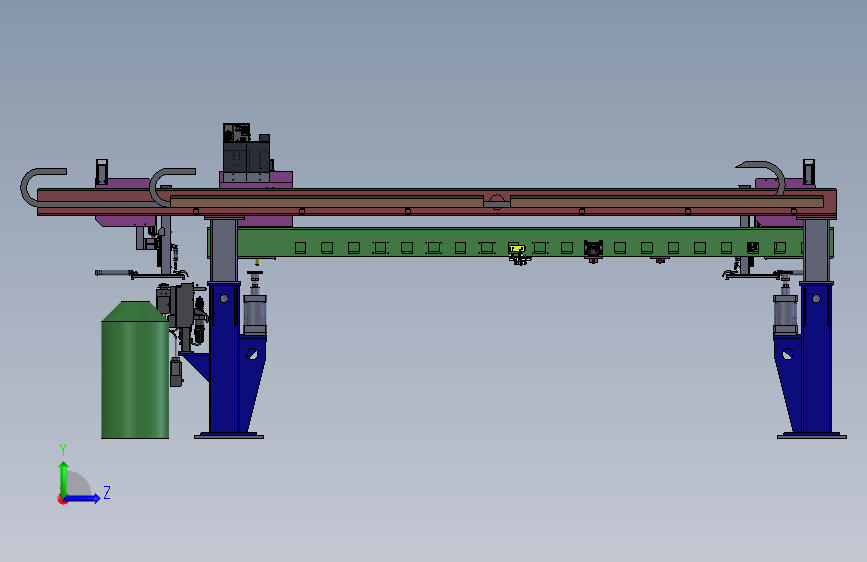Select the right leg's gray base plate
Screen dimensions: 867x562
pos(812,436)
